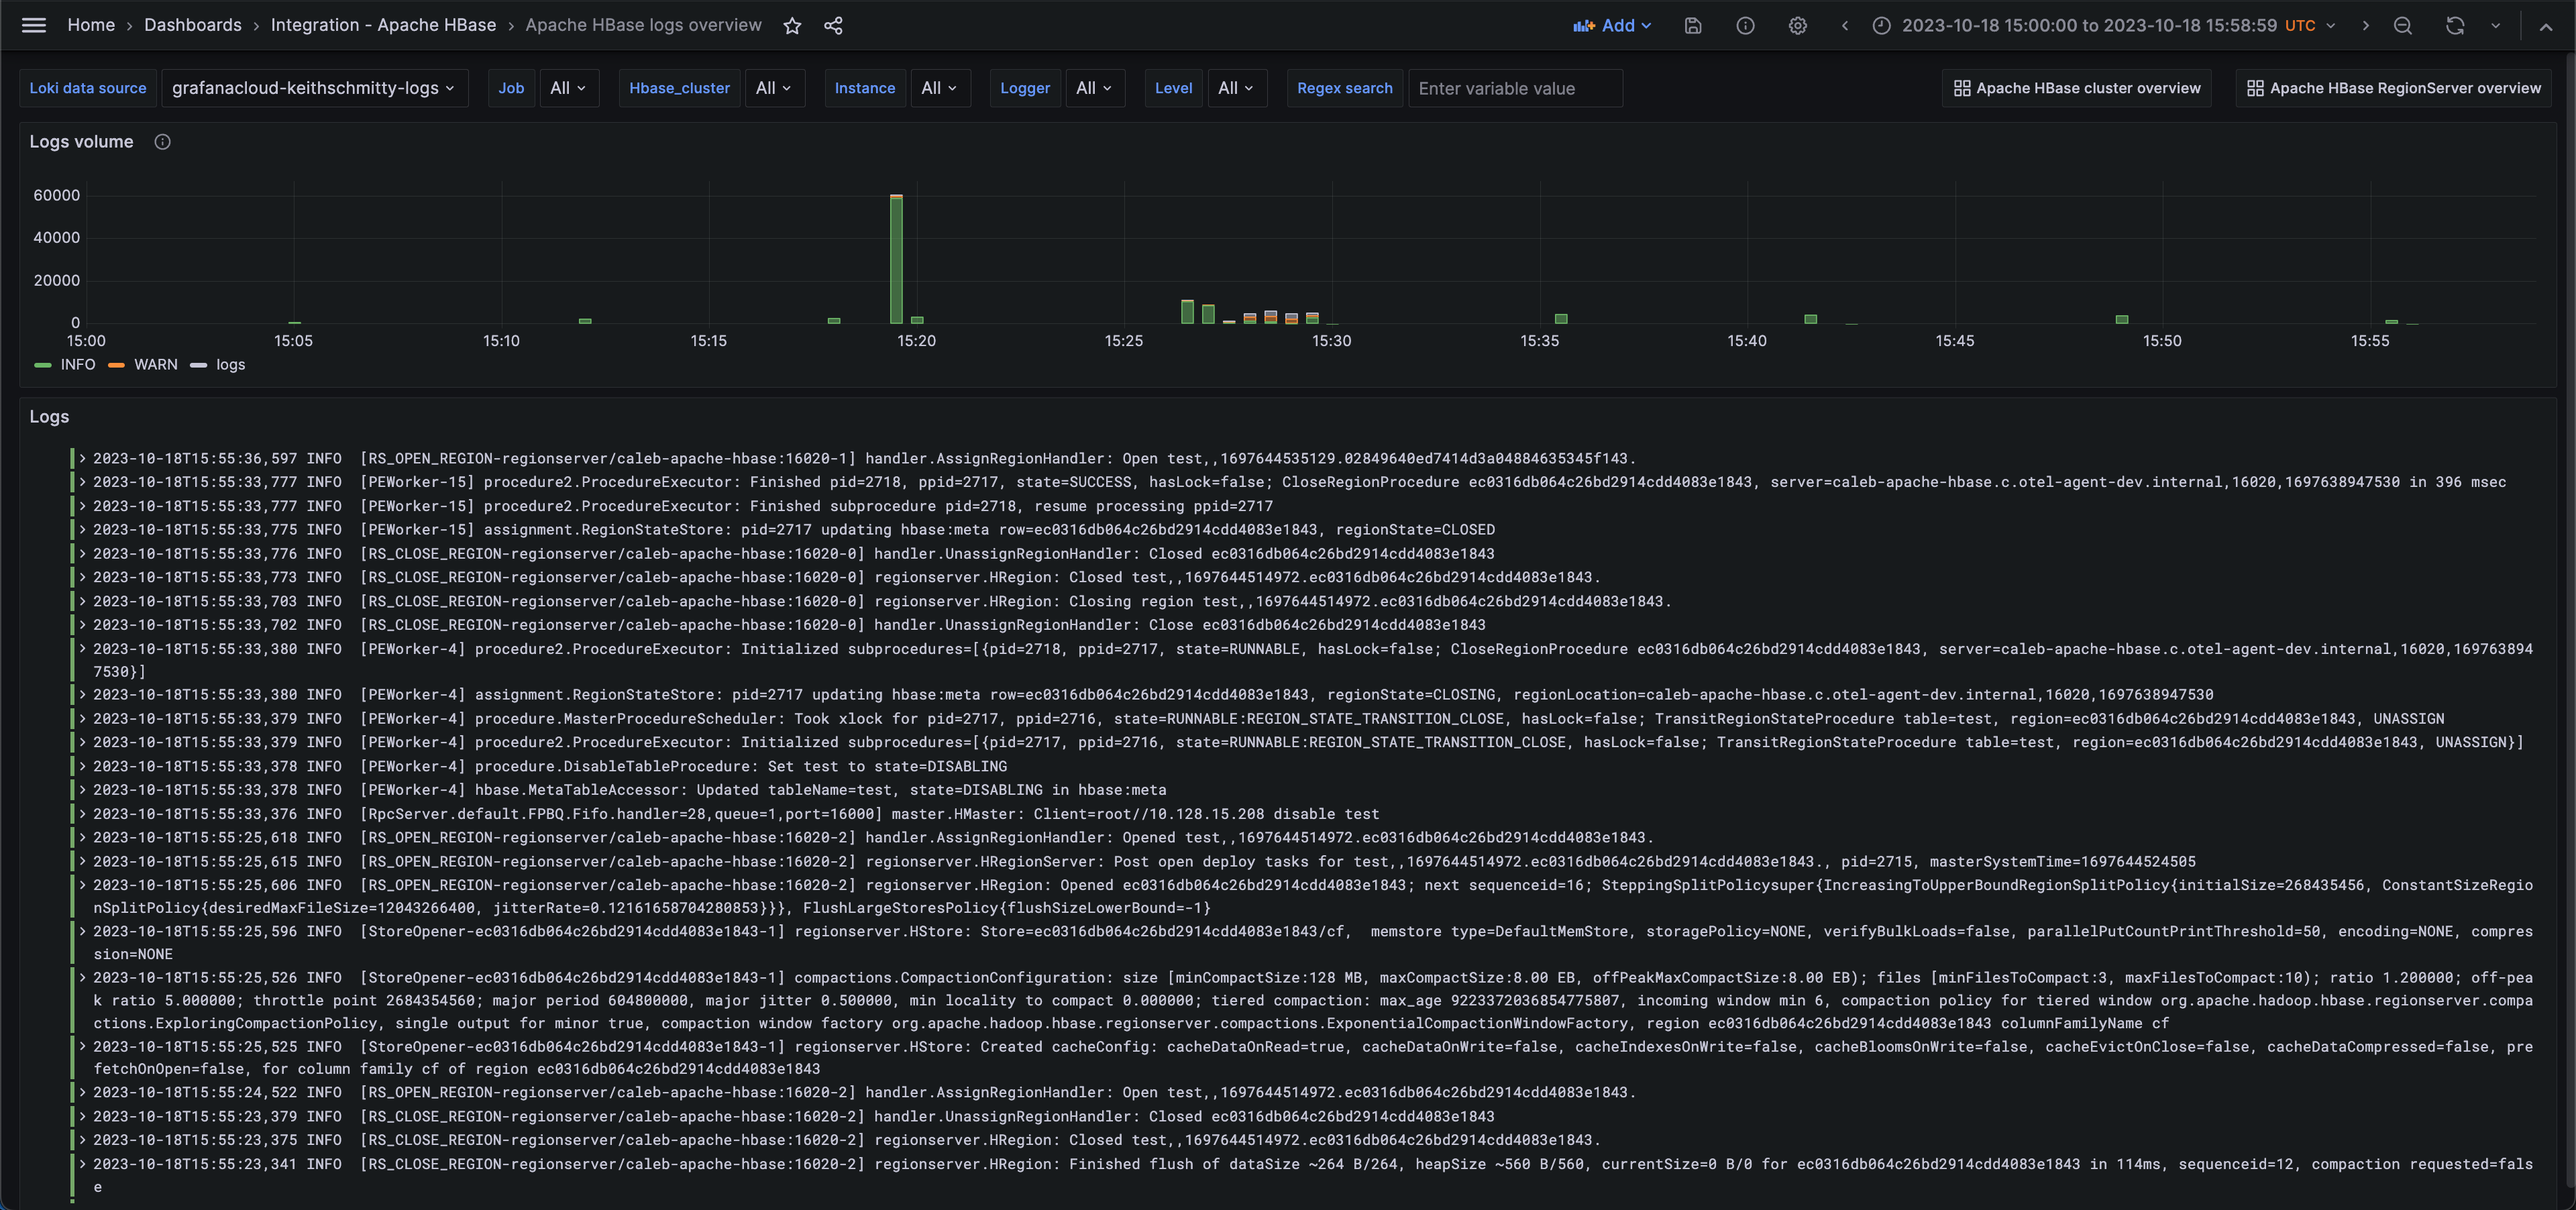Click the Regex search variable input field
This screenshot has width=2576, height=1210.
point(1515,88)
